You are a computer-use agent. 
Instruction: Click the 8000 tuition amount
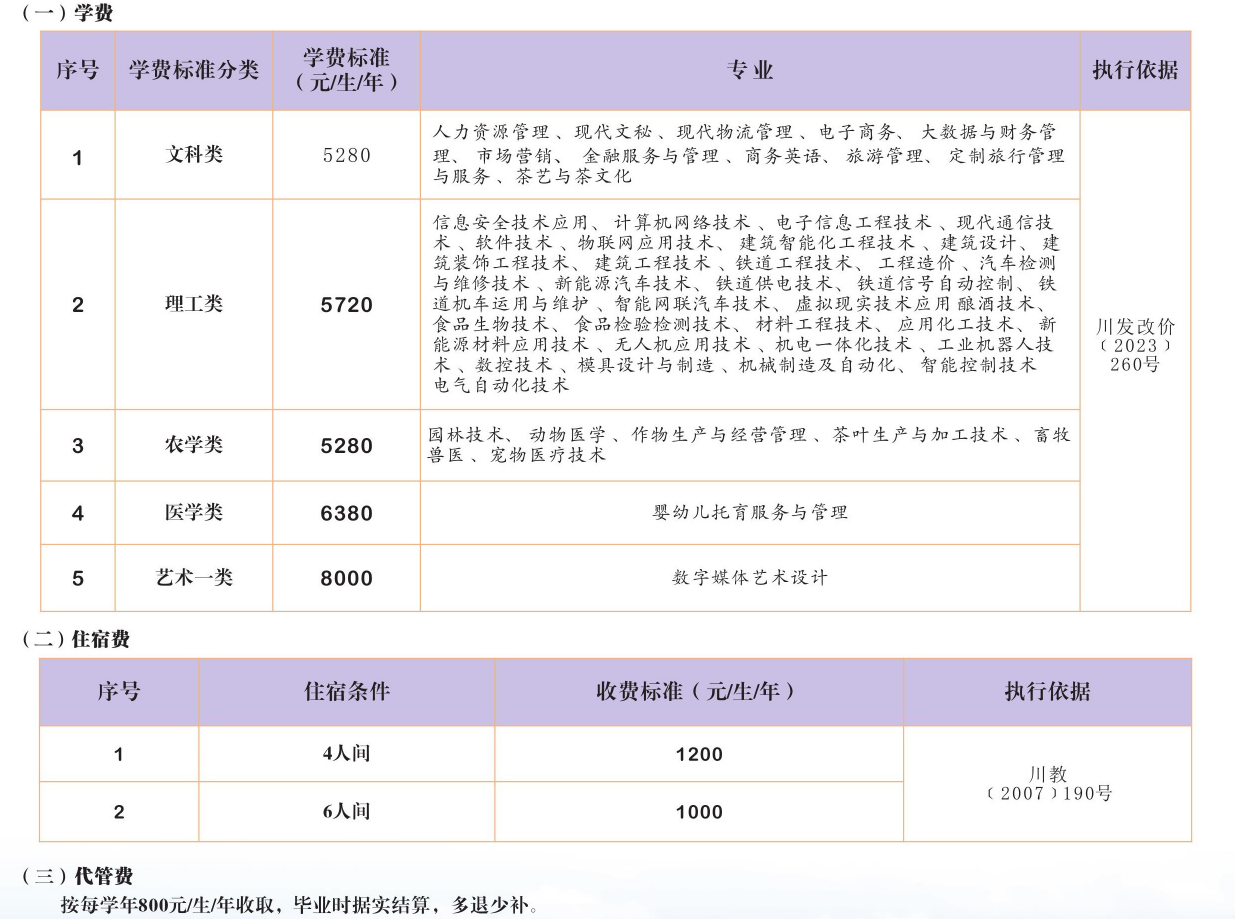pyautogui.click(x=346, y=578)
